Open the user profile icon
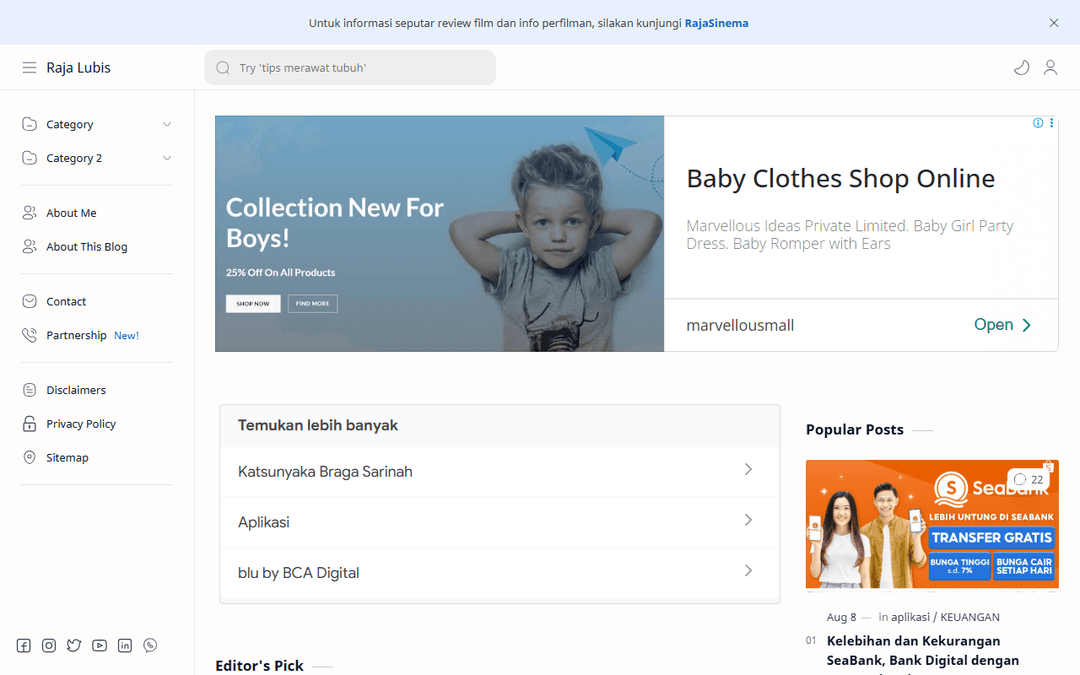Image resolution: width=1080 pixels, height=675 pixels. (1050, 68)
